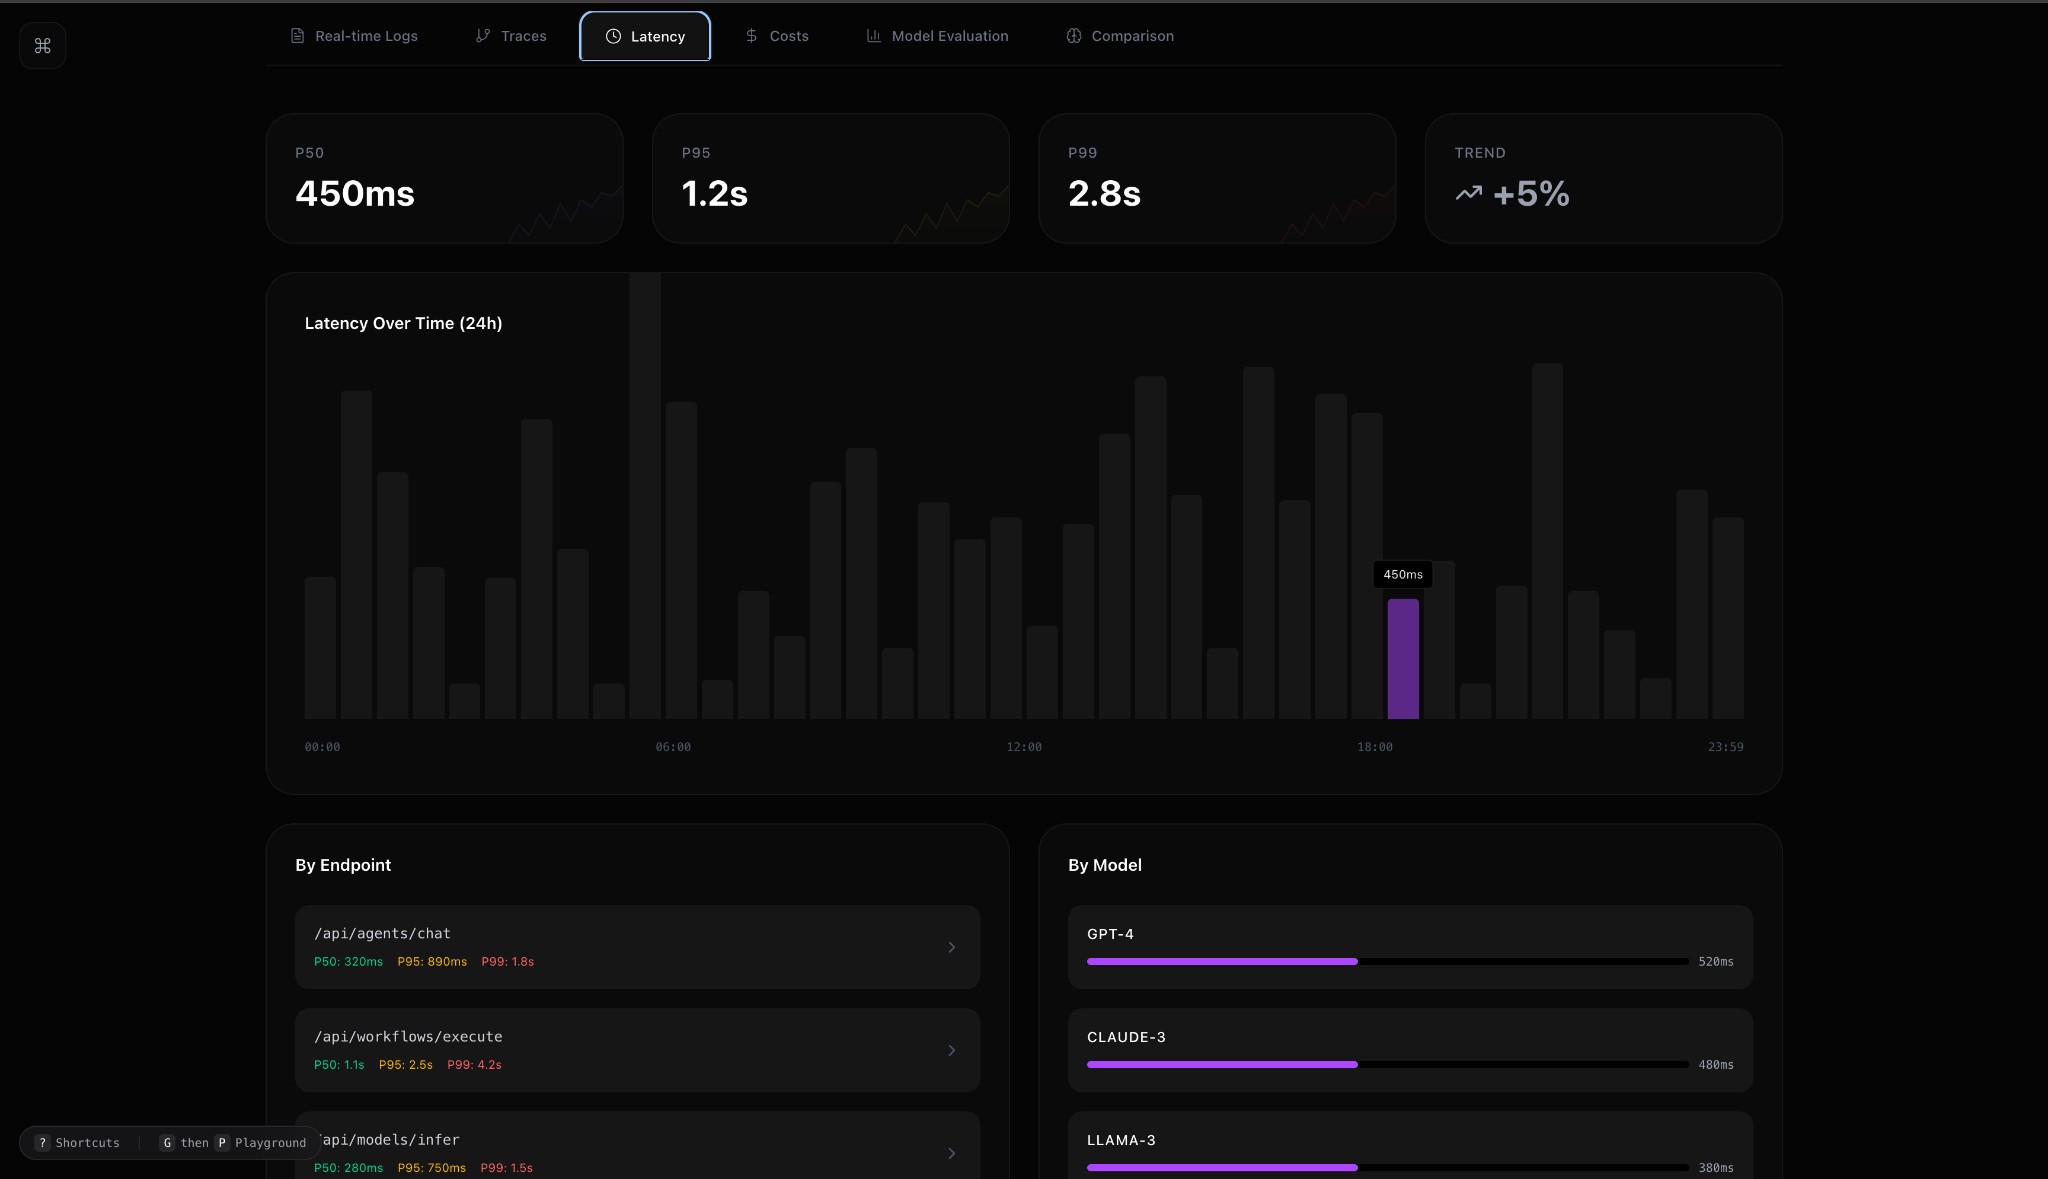Screen dimensions: 2048x1179
Task: Select the P50 450ms metric card
Action: click(x=444, y=178)
